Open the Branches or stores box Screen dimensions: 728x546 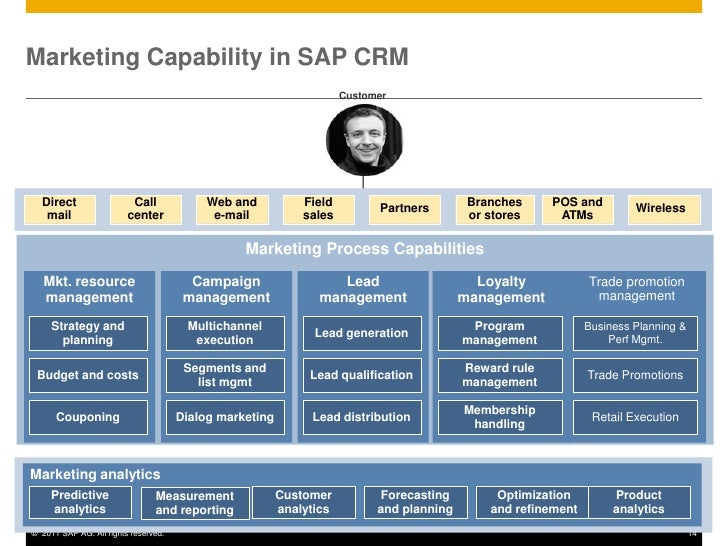click(495, 209)
